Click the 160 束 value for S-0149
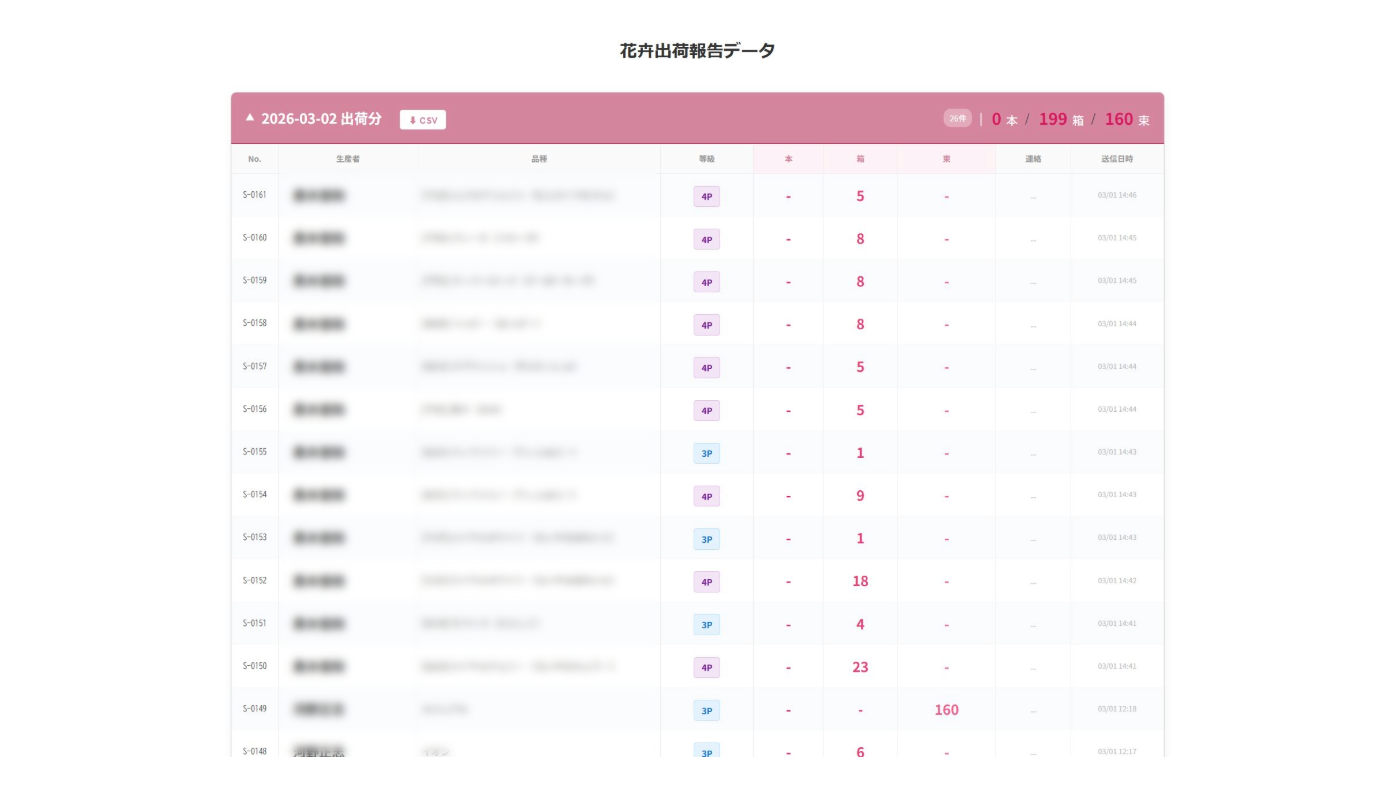This screenshot has height=800, width=1400. [x=946, y=710]
